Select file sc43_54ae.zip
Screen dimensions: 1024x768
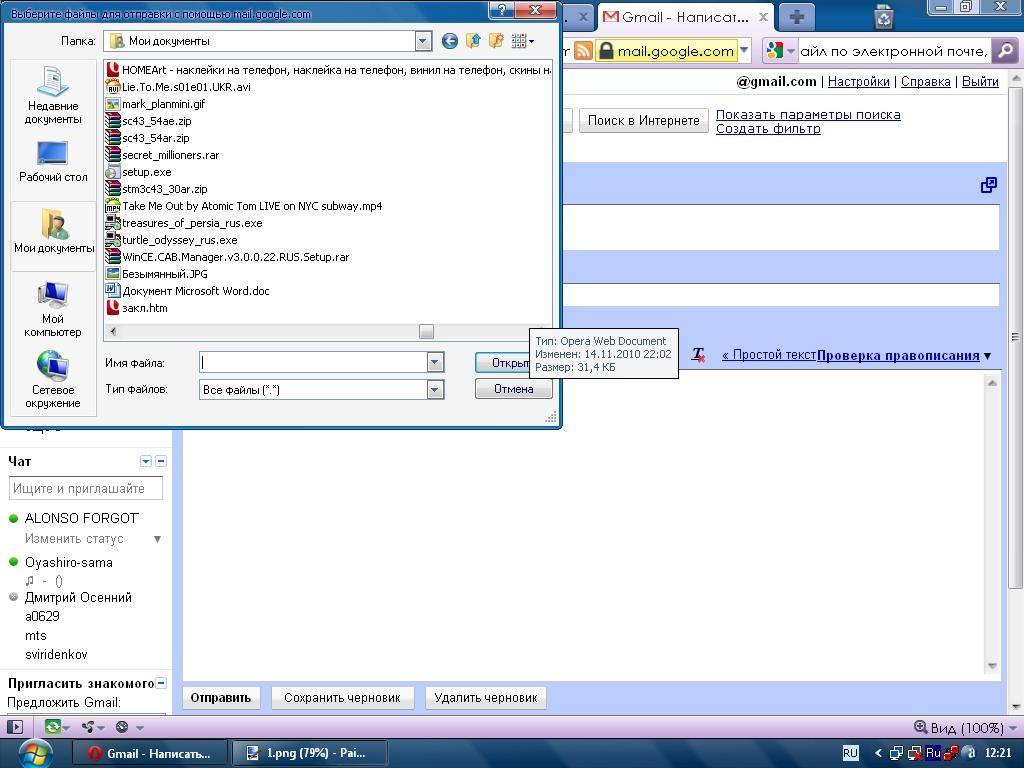tap(148, 121)
